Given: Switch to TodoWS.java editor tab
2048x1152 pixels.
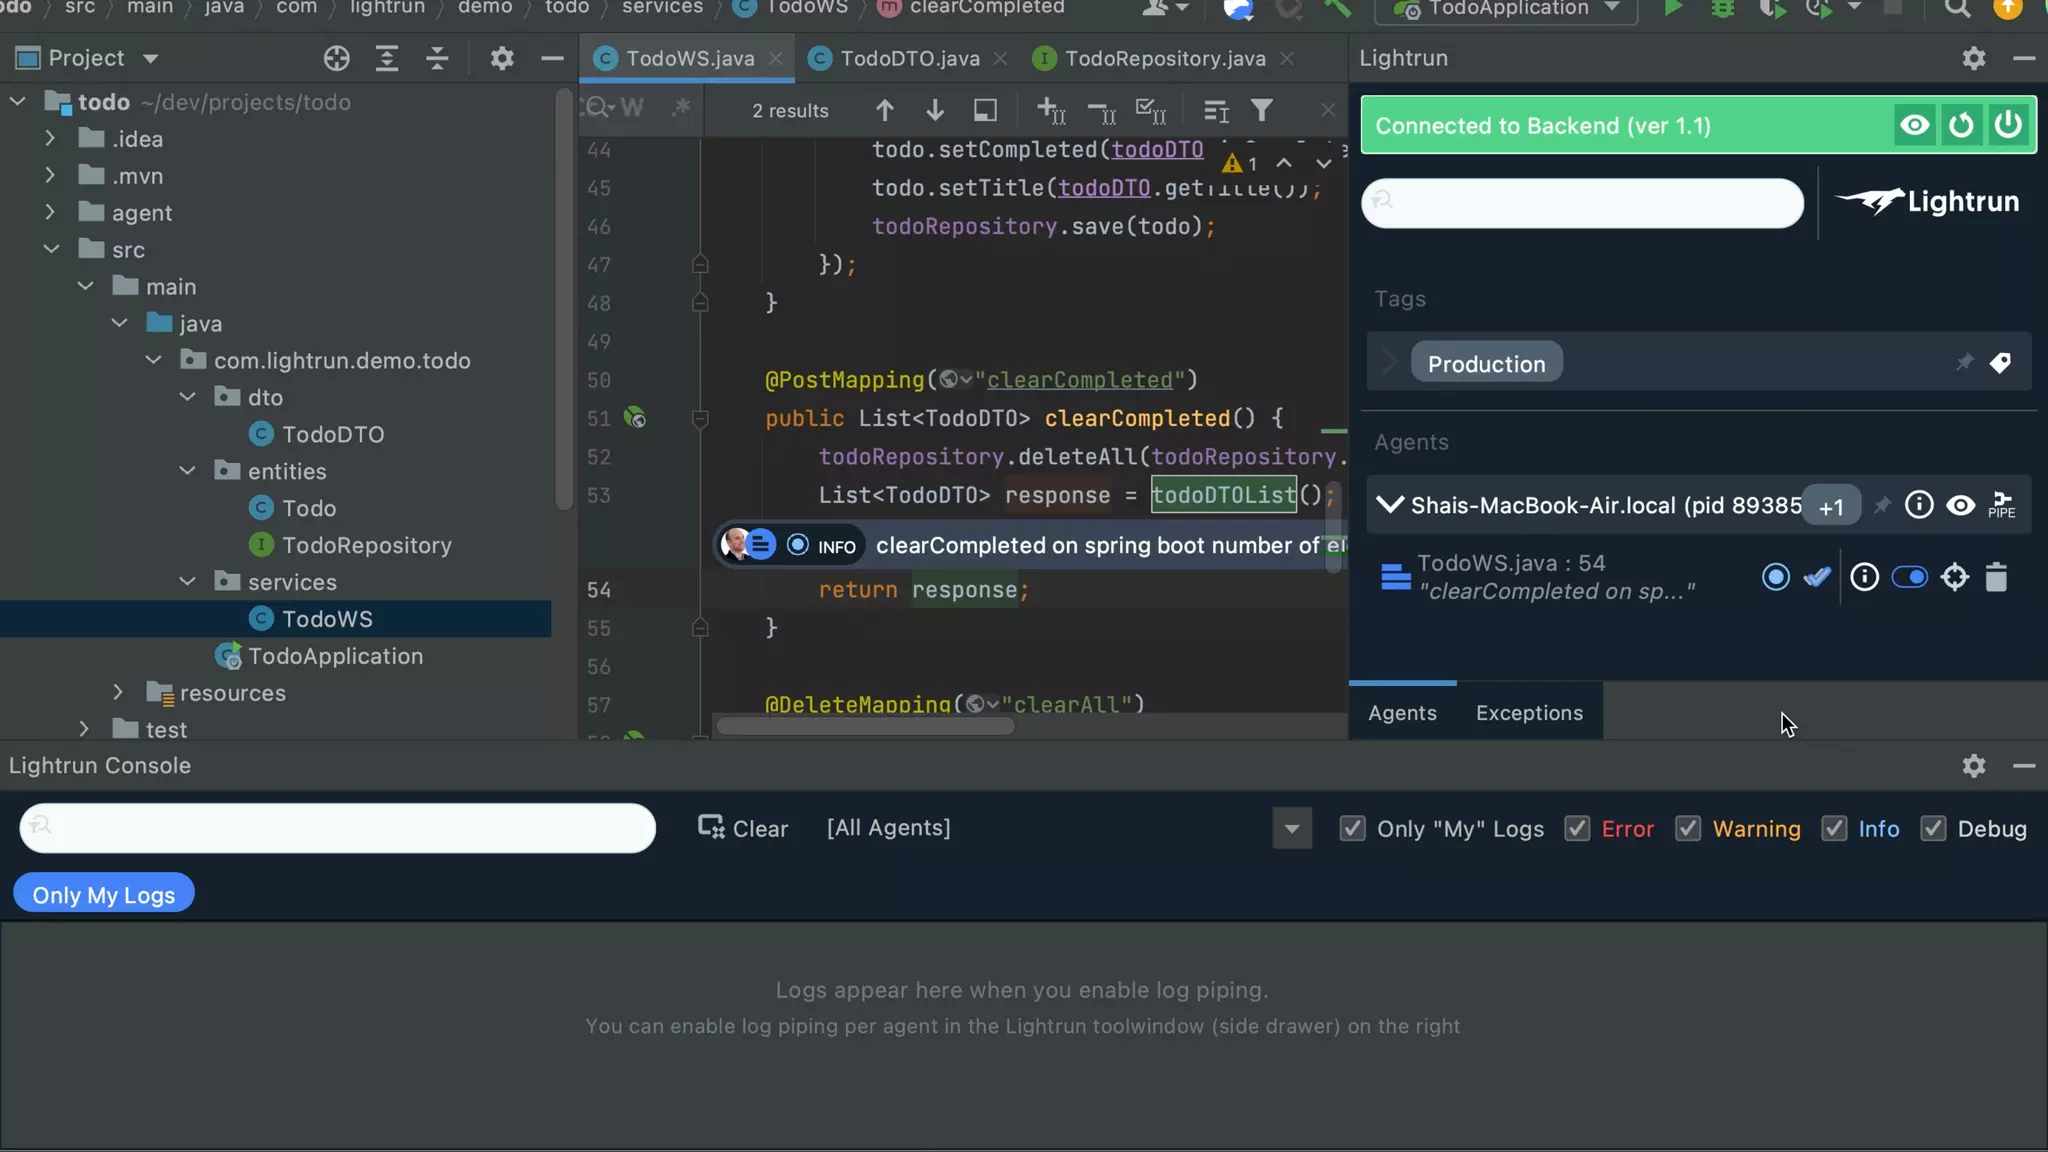Looking at the screenshot, I should 689,58.
